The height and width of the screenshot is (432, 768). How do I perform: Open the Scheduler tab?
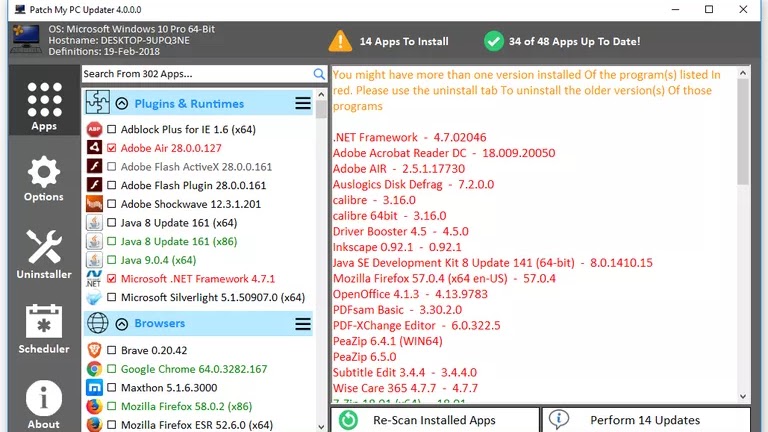[44, 329]
